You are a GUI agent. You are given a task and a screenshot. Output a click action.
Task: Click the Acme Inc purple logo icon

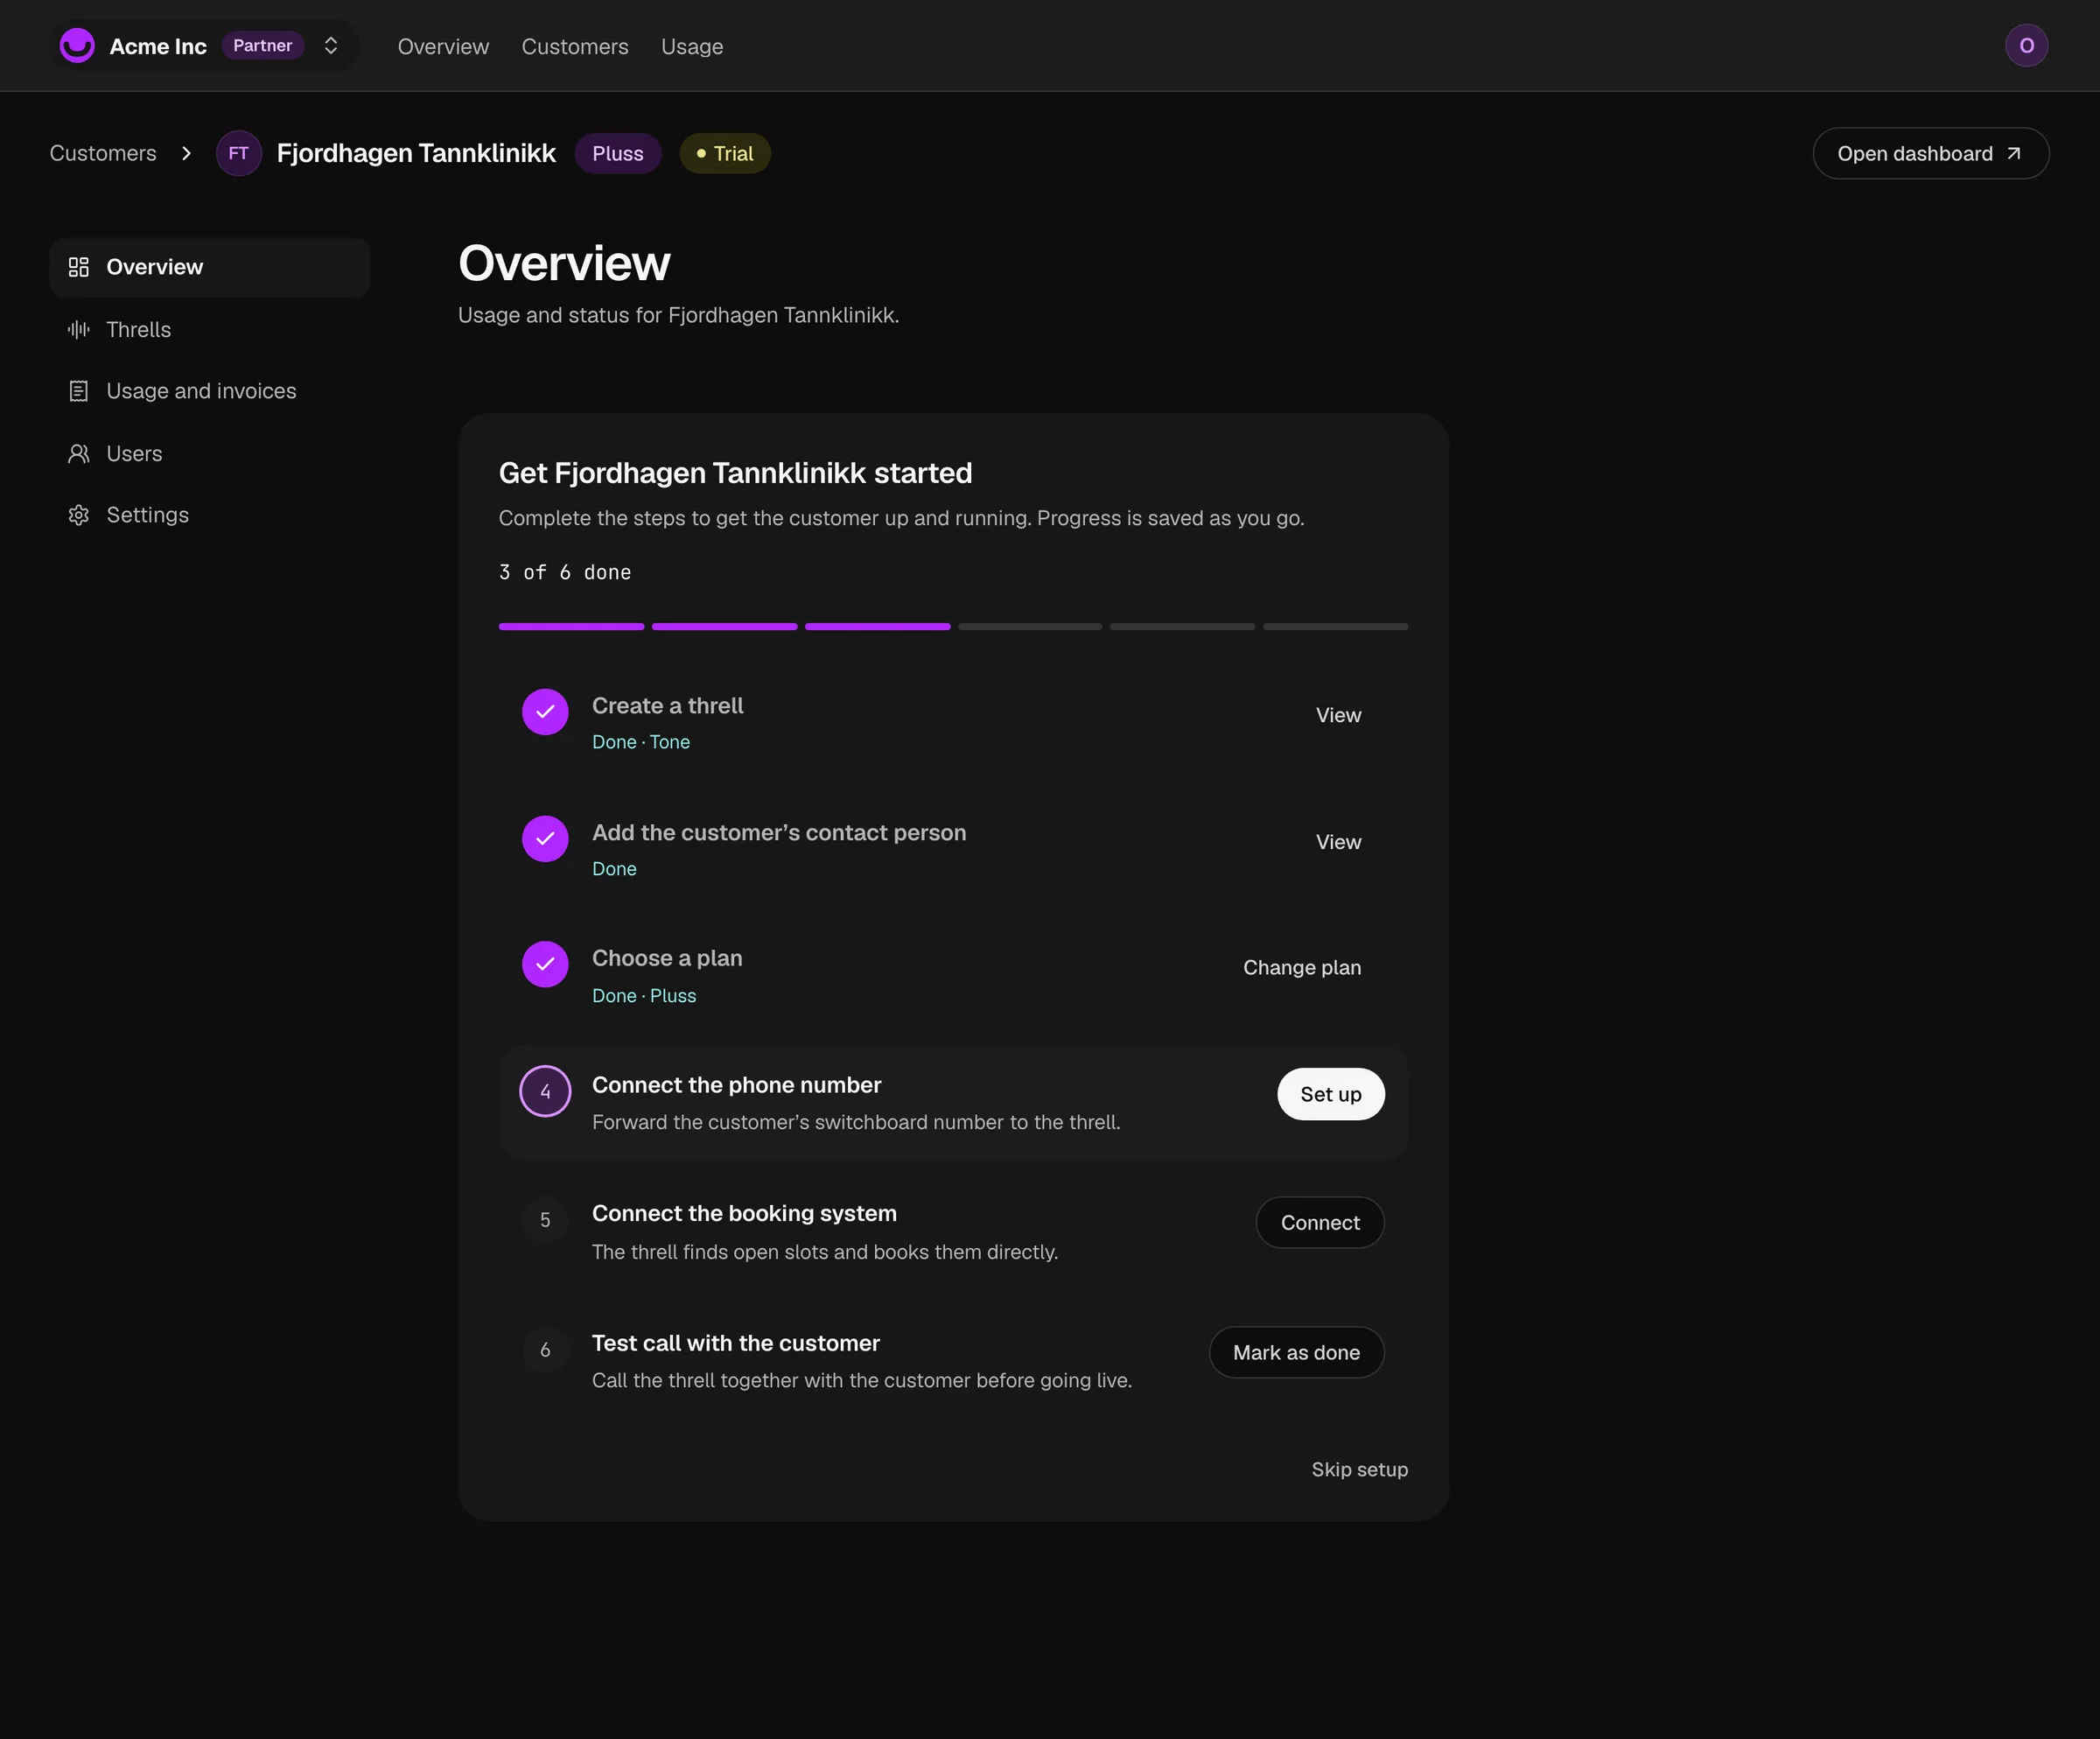[x=77, y=46]
